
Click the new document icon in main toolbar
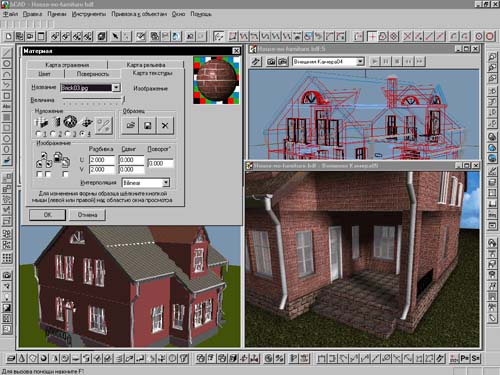click(x=9, y=36)
